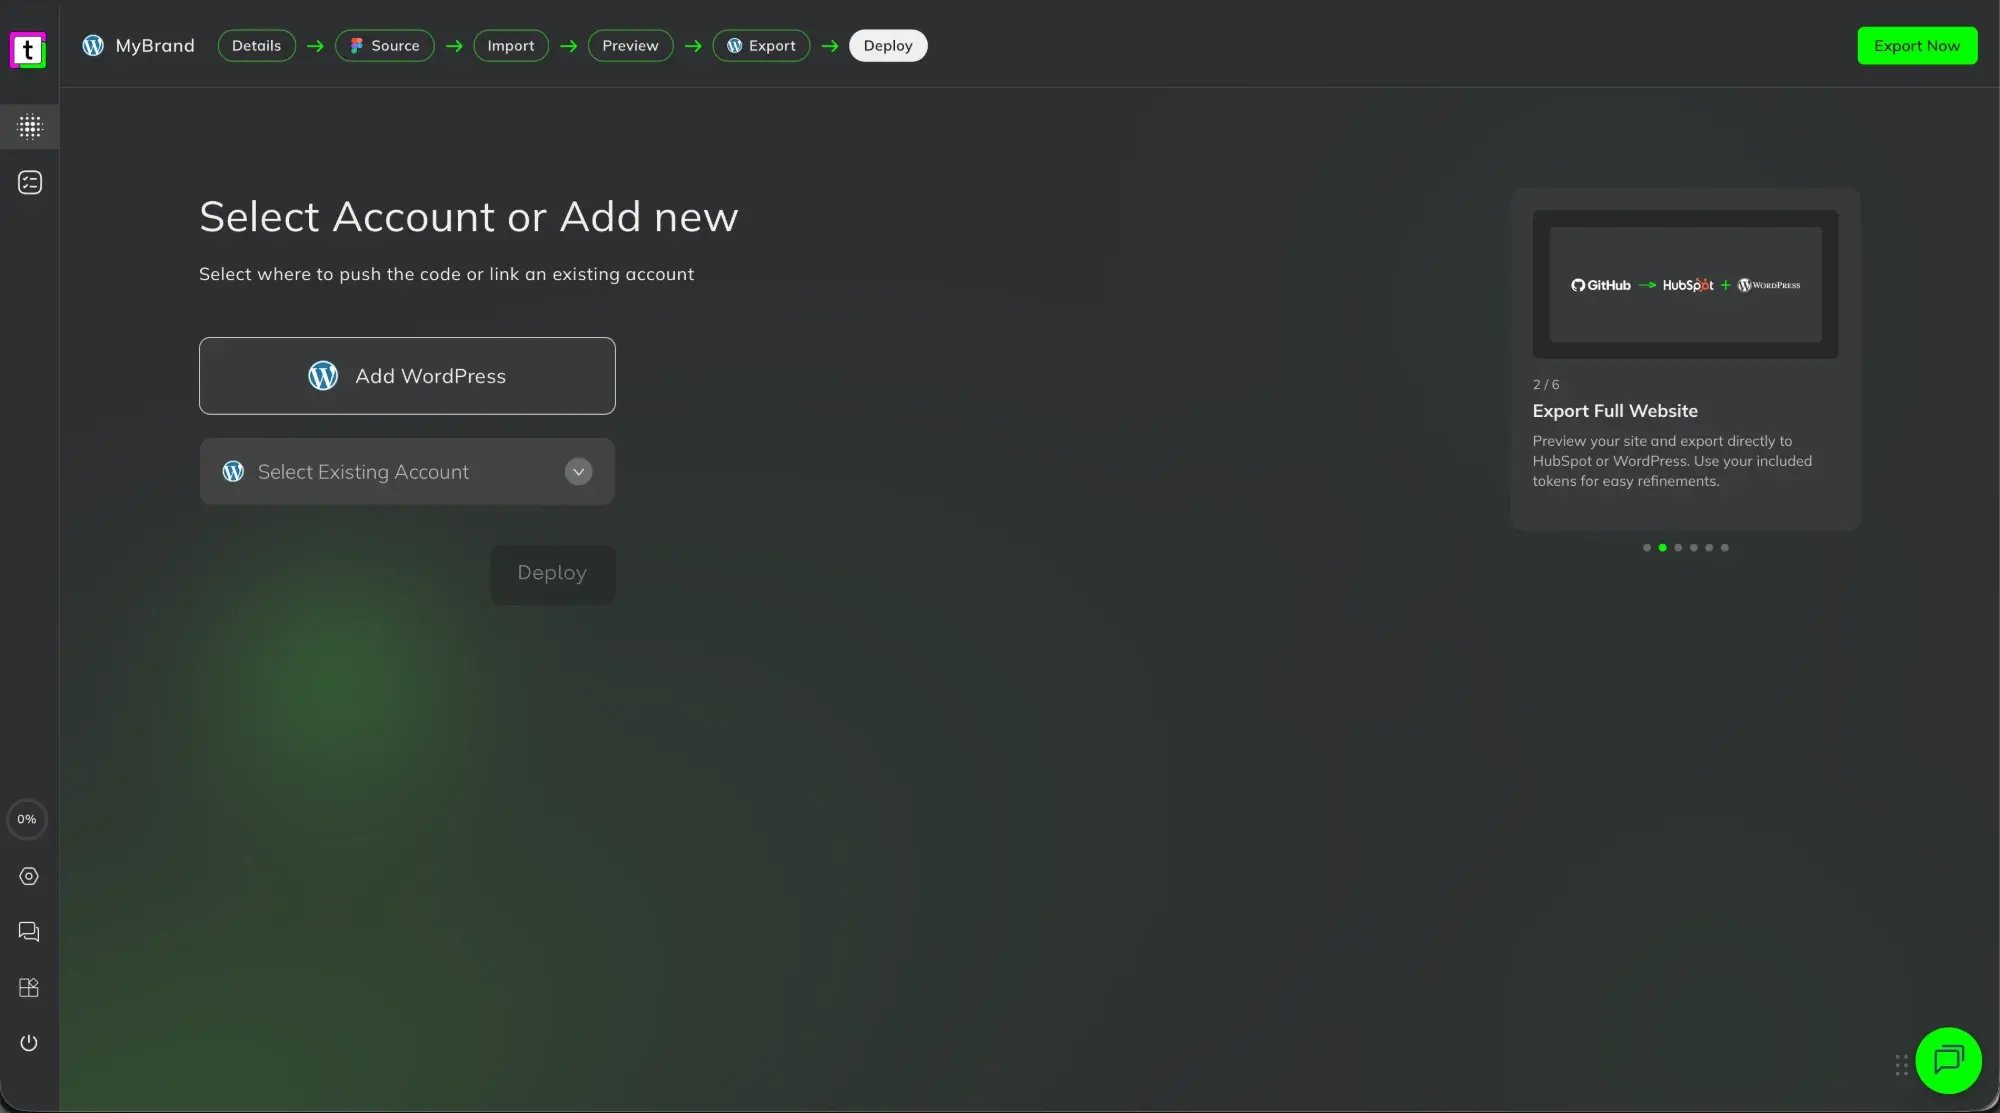Open the apps/plugins grid icon in sidebar
This screenshot has height=1113, width=2000.
[x=29, y=988]
